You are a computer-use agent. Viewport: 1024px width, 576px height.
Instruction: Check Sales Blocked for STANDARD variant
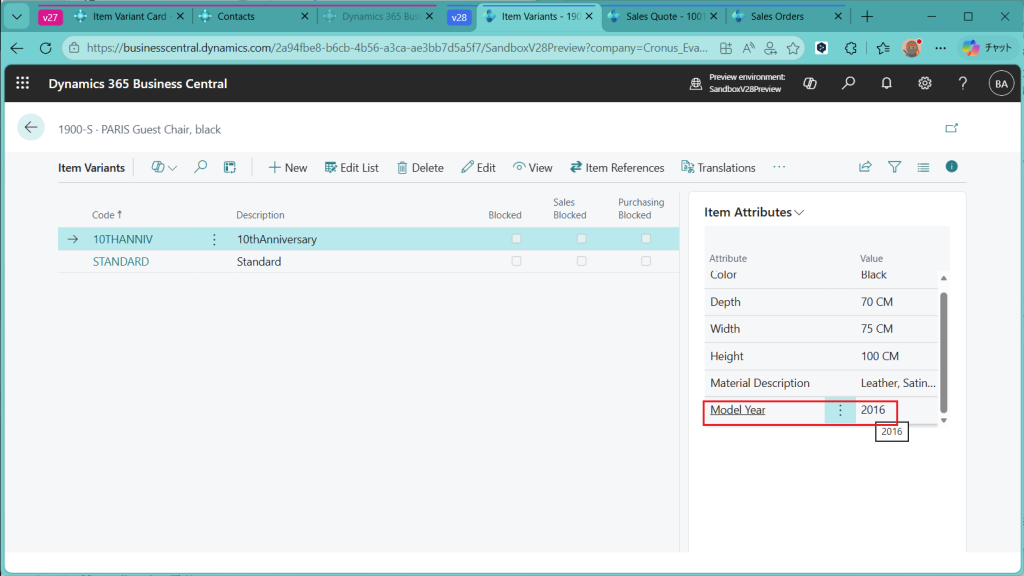coord(581,261)
